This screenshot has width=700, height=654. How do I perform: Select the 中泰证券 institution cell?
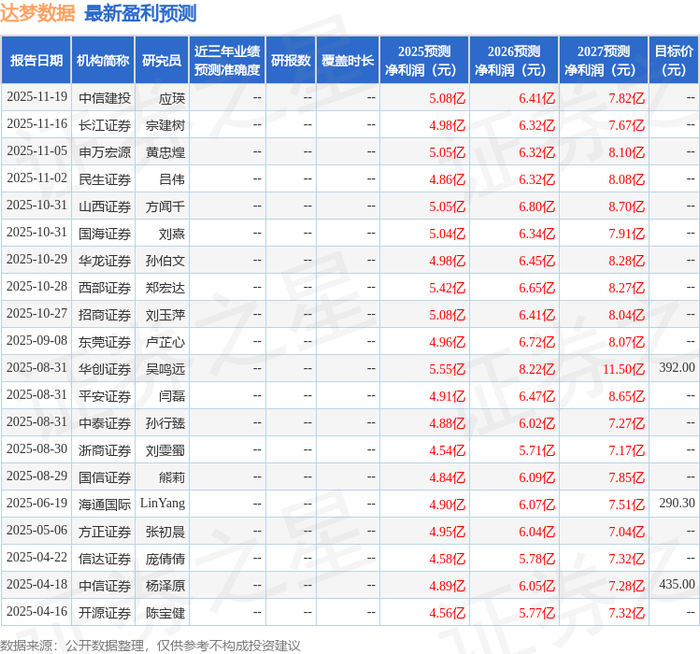[x=104, y=423]
